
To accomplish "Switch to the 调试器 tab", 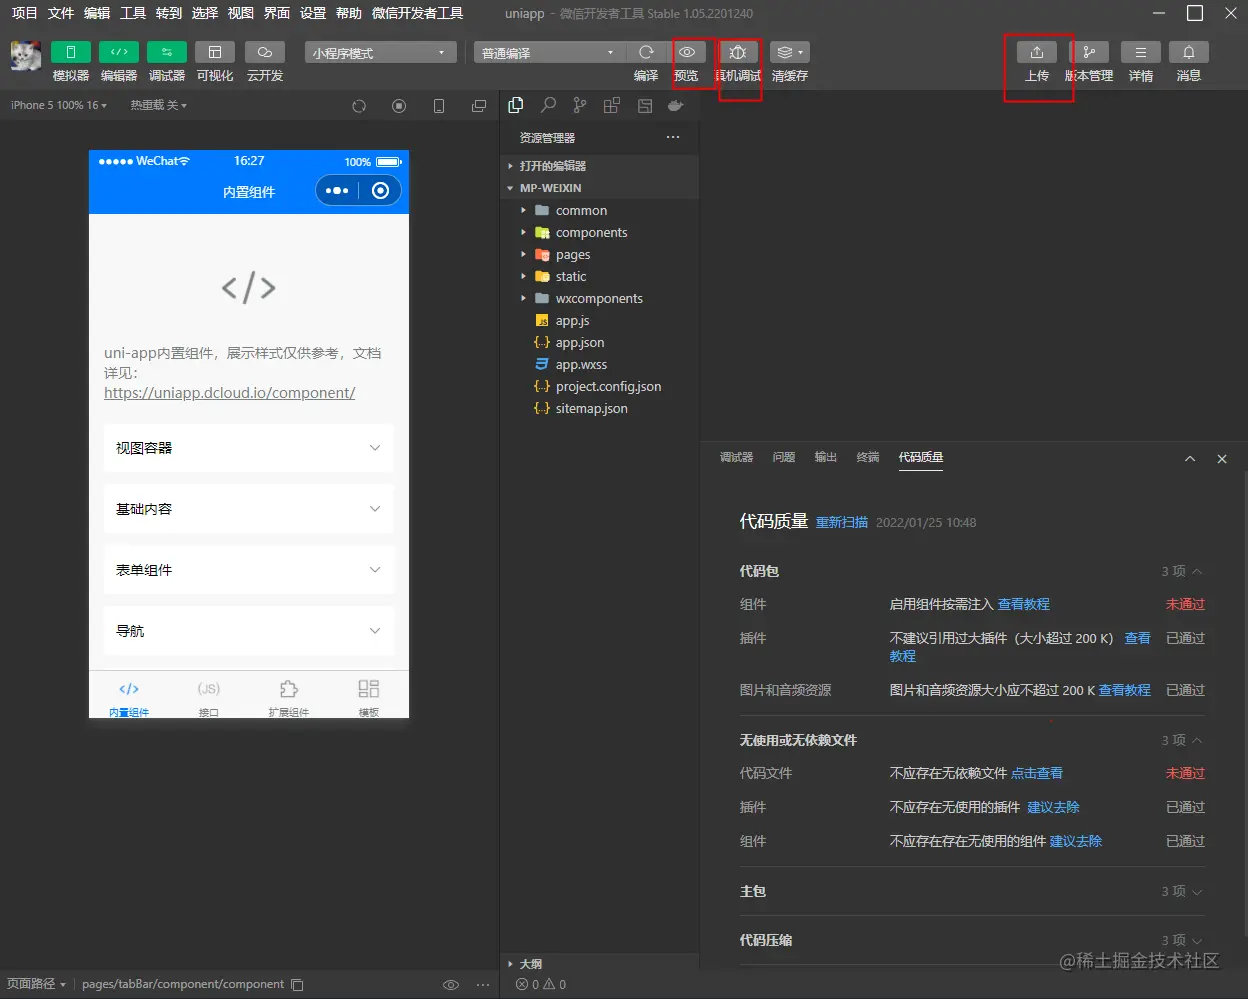I will point(736,457).
